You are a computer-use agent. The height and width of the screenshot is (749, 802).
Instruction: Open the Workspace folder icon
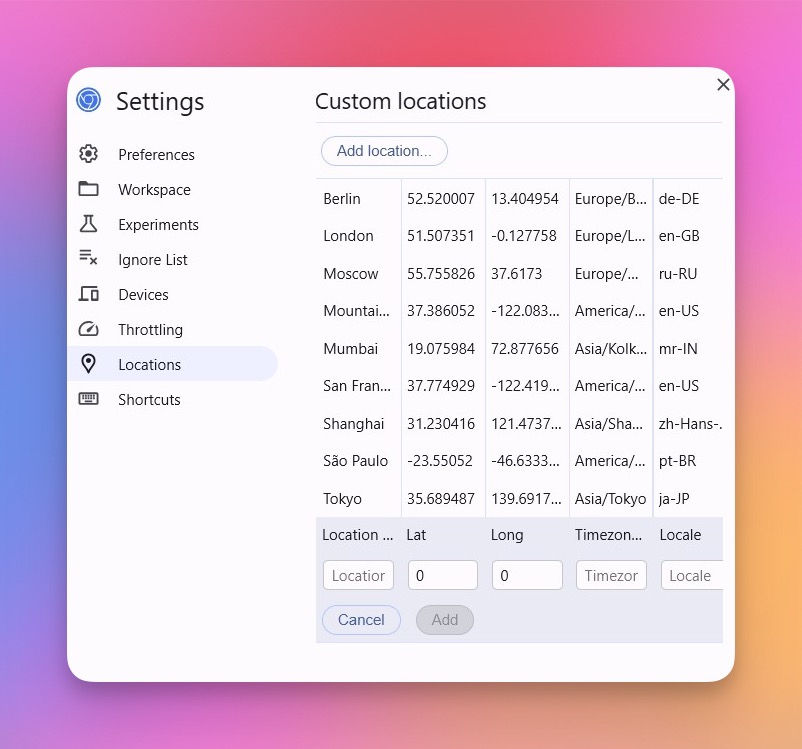pyautogui.click(x=88, y=189)
